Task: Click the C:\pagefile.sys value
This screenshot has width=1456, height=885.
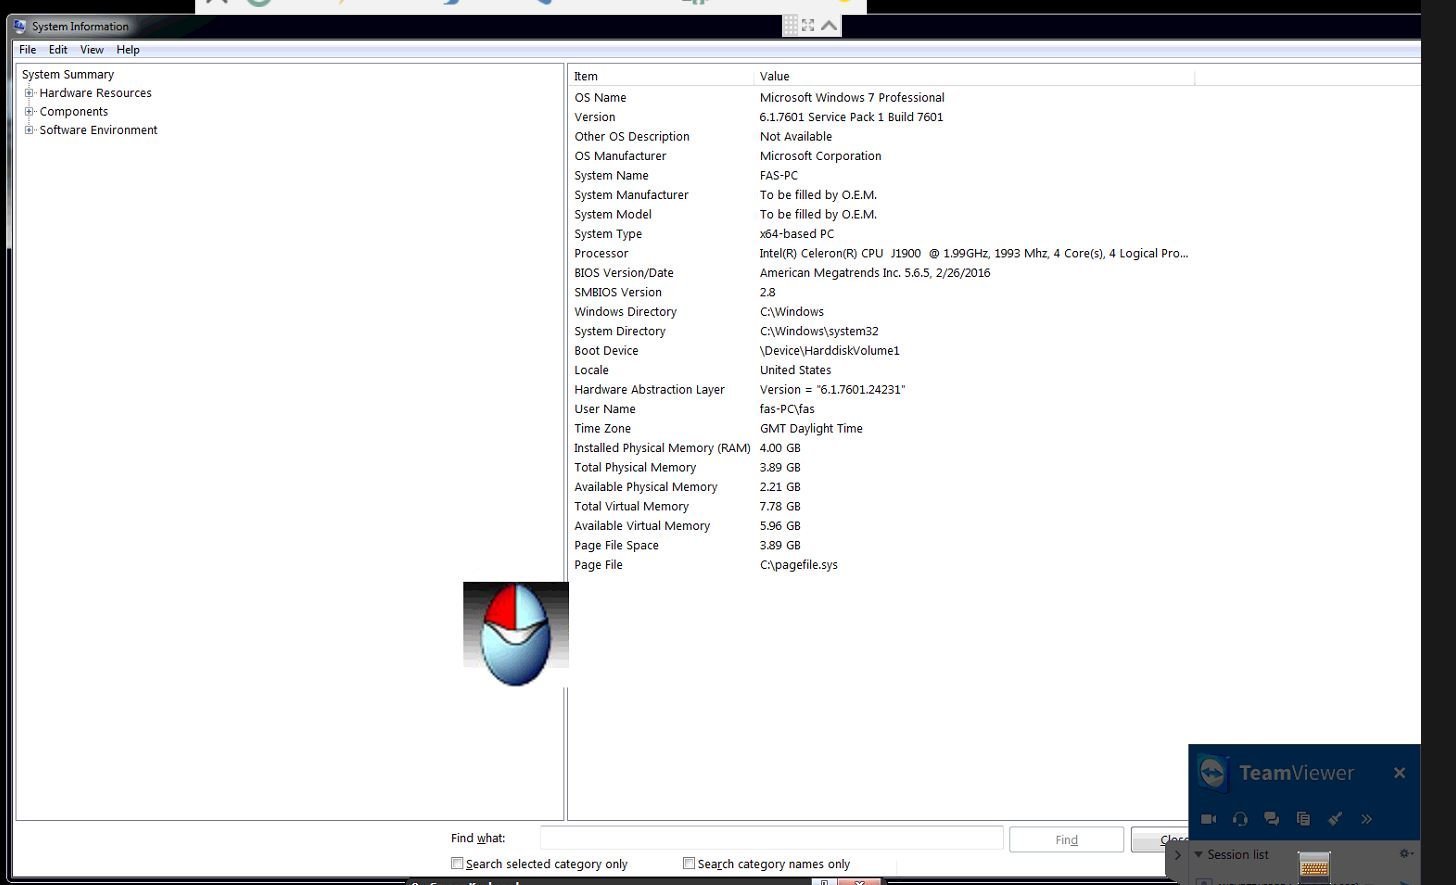Action: point(798,565)
